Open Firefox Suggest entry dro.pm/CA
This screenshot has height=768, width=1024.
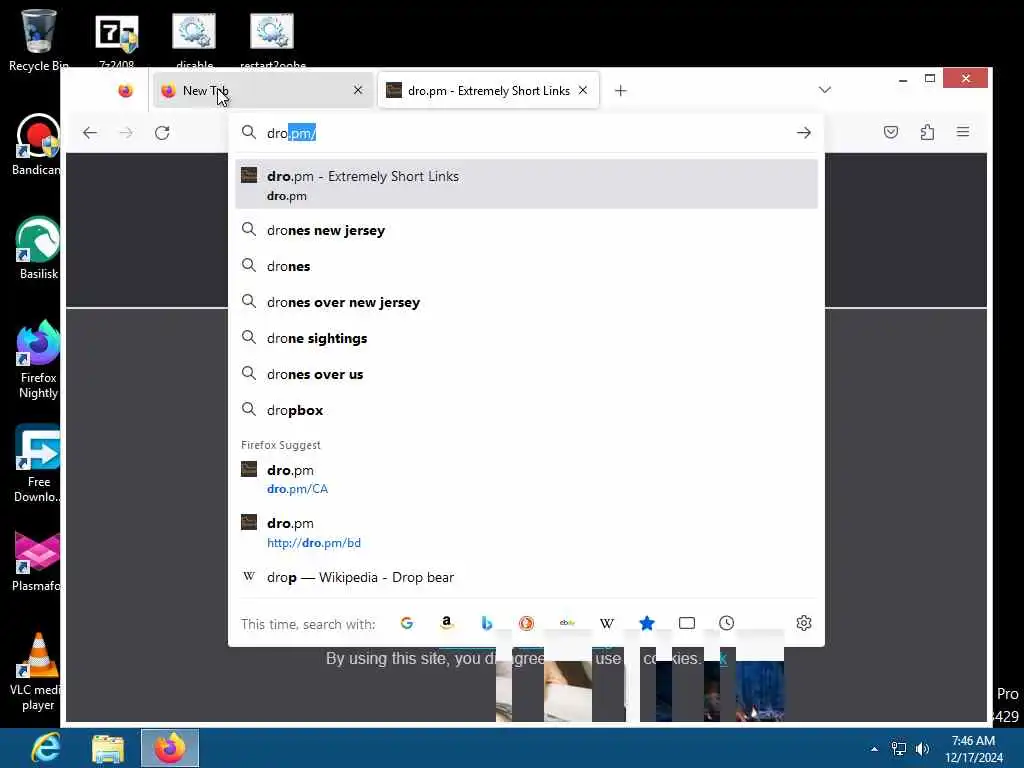coord(526,479)
